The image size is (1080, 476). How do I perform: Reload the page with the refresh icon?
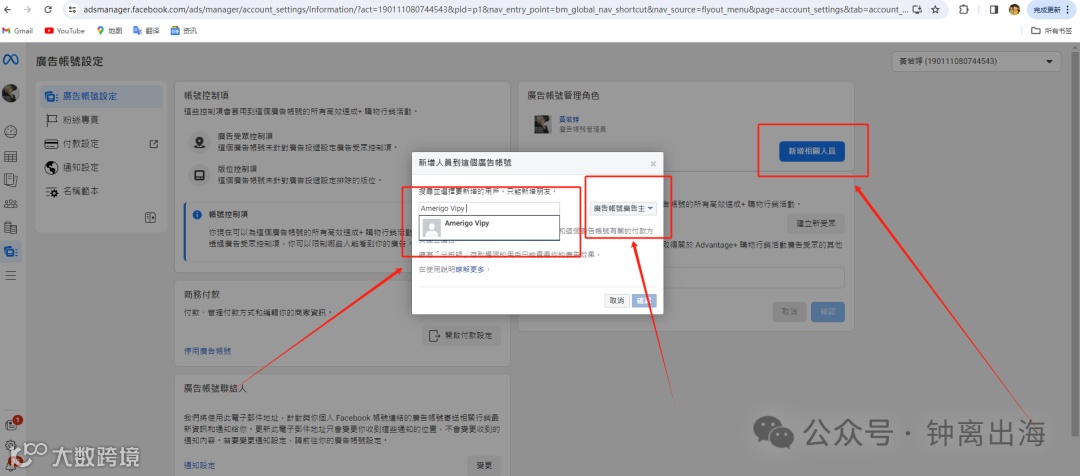pyautogui.click(x=48, y=10)
